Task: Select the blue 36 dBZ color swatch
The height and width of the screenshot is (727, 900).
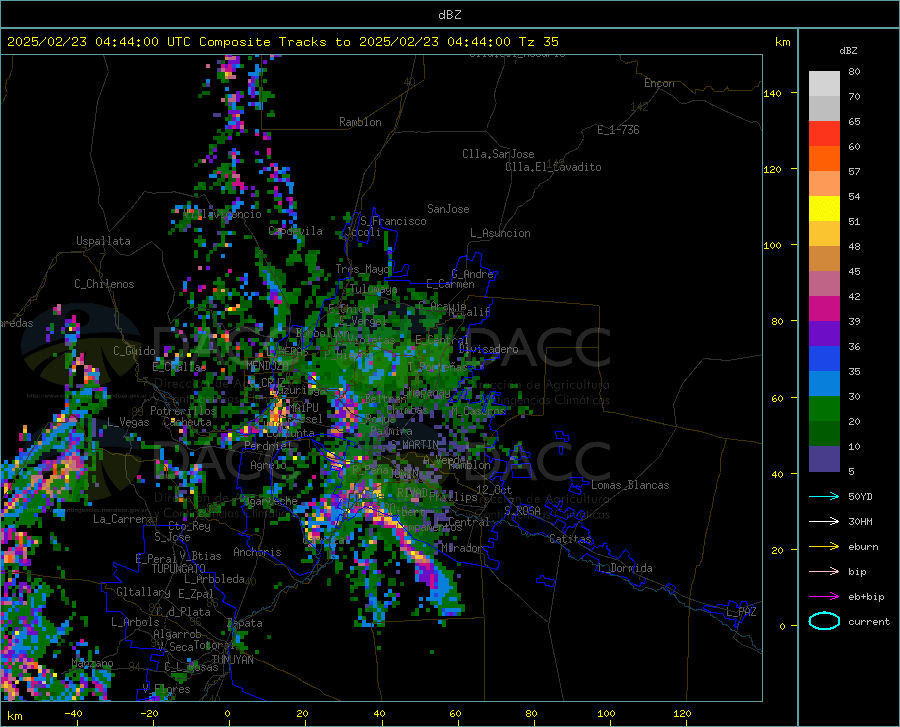Action: coord(824,359)
